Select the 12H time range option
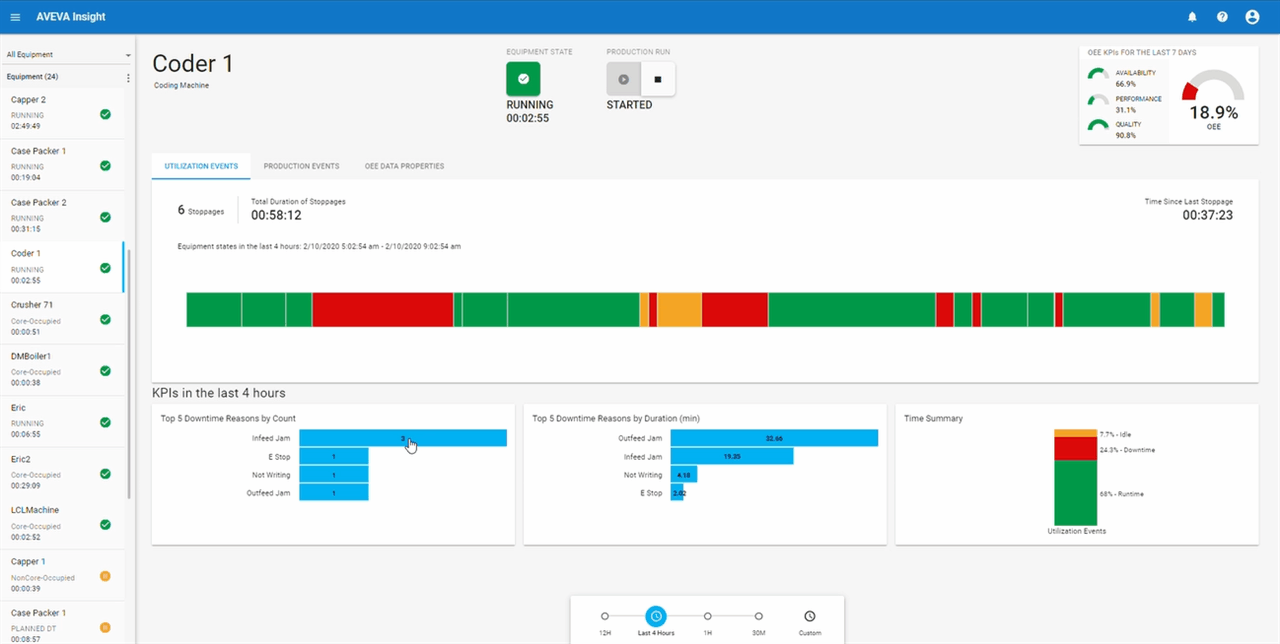Viewport: 1280px width, 644px height. tap(605, 616)
